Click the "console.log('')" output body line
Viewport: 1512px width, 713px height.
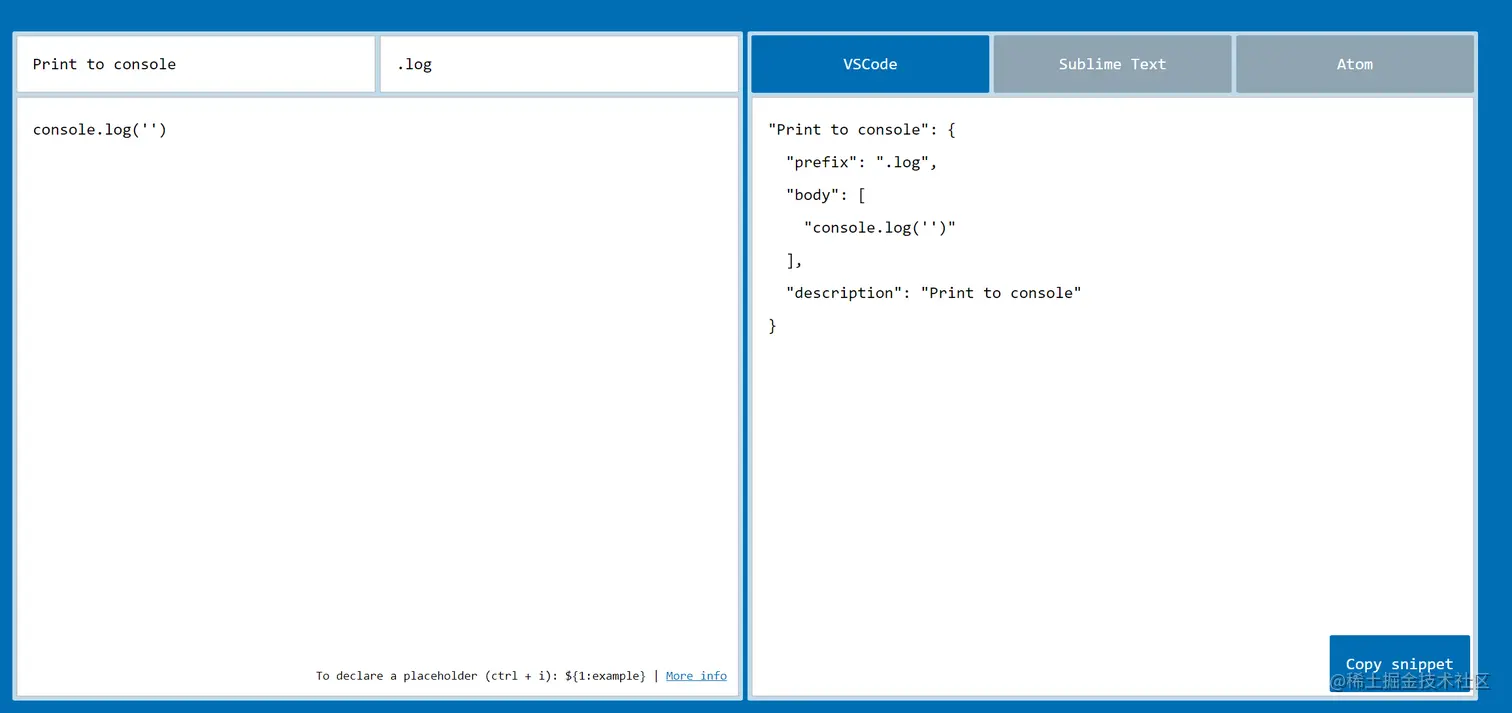coord(880,227)
